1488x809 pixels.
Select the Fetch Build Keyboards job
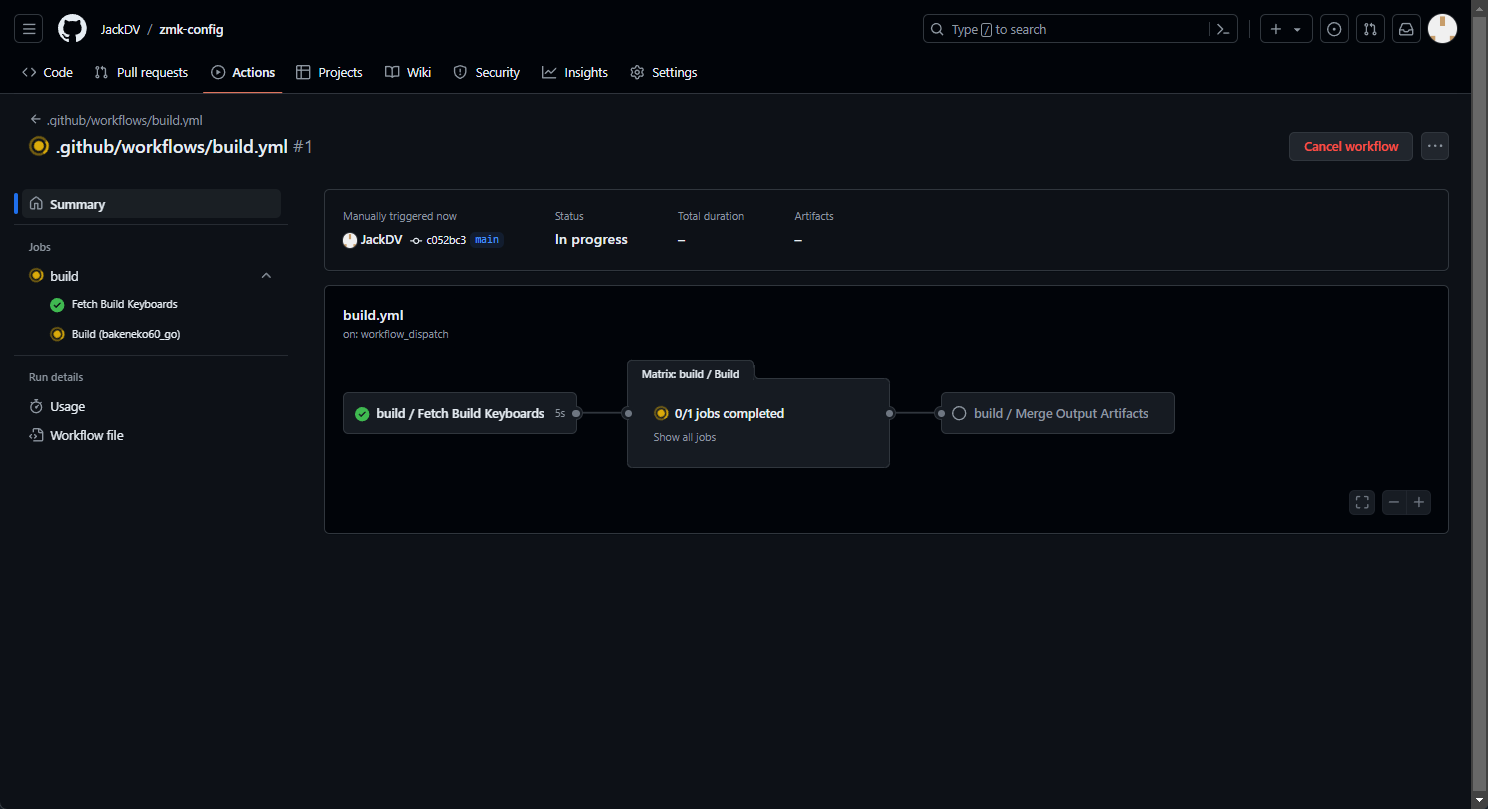124,304
